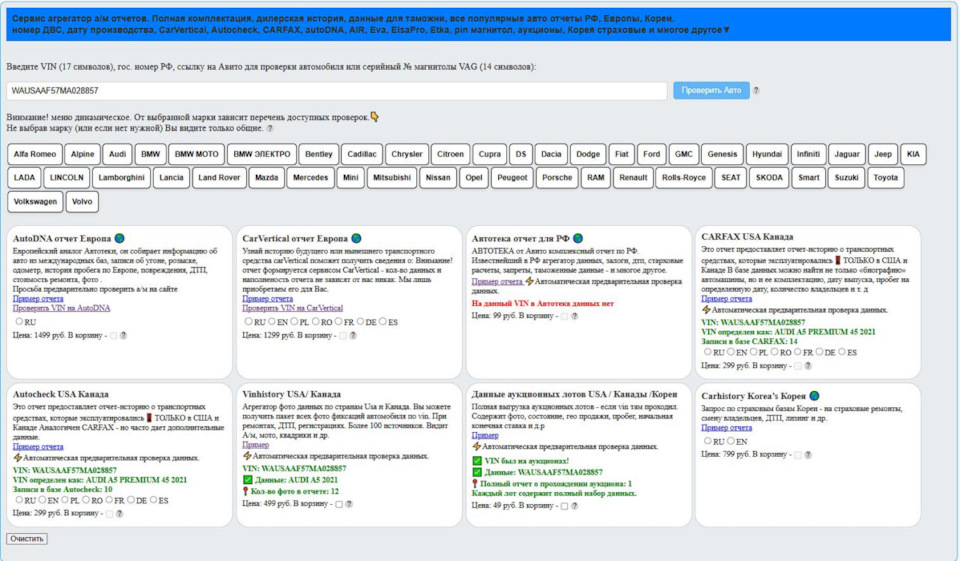Select the ES radio button in the CarVertical card
The image size is (960, 561).
[383, 322]
